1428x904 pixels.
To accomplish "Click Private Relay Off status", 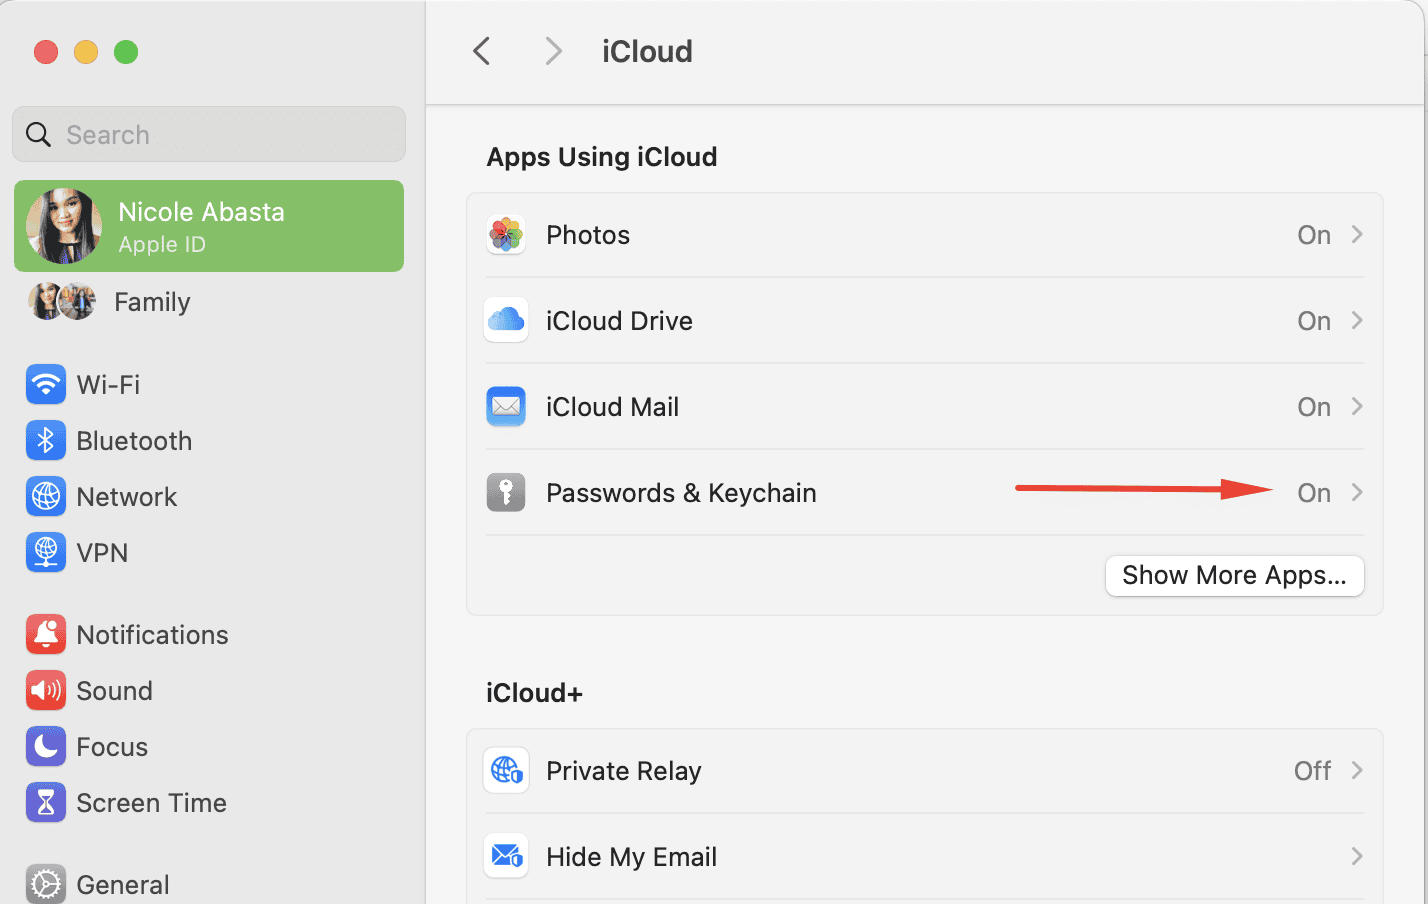I will click(x=1312, y=771).
